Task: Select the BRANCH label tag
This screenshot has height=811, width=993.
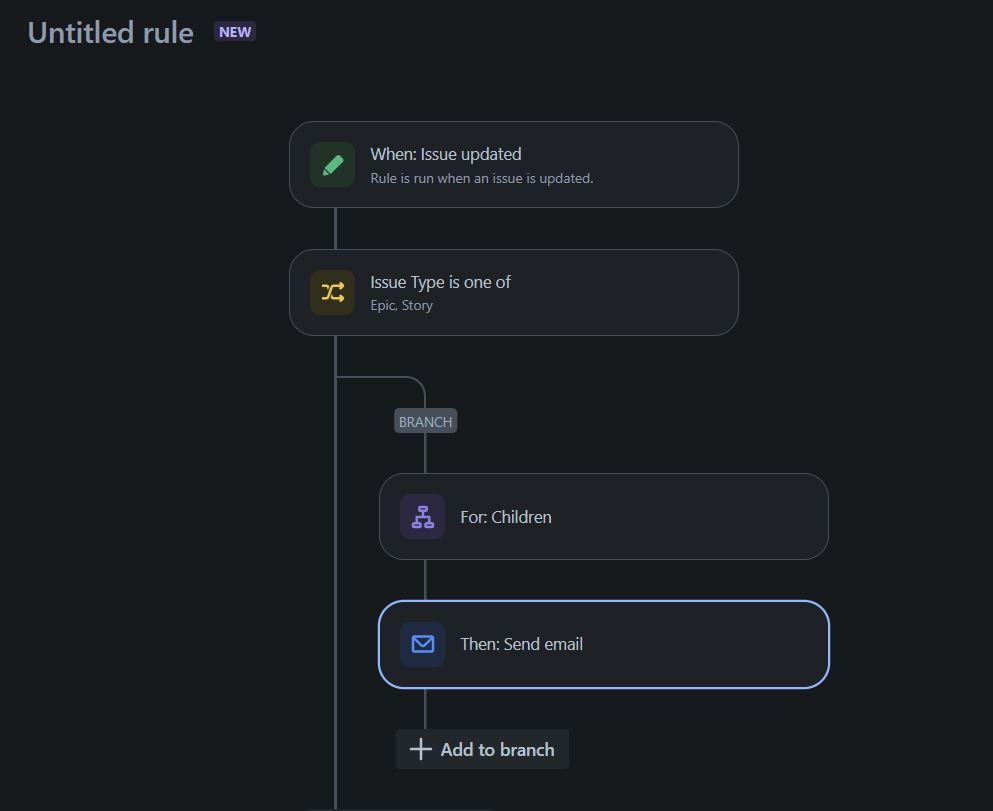Action: coord(426,421)
